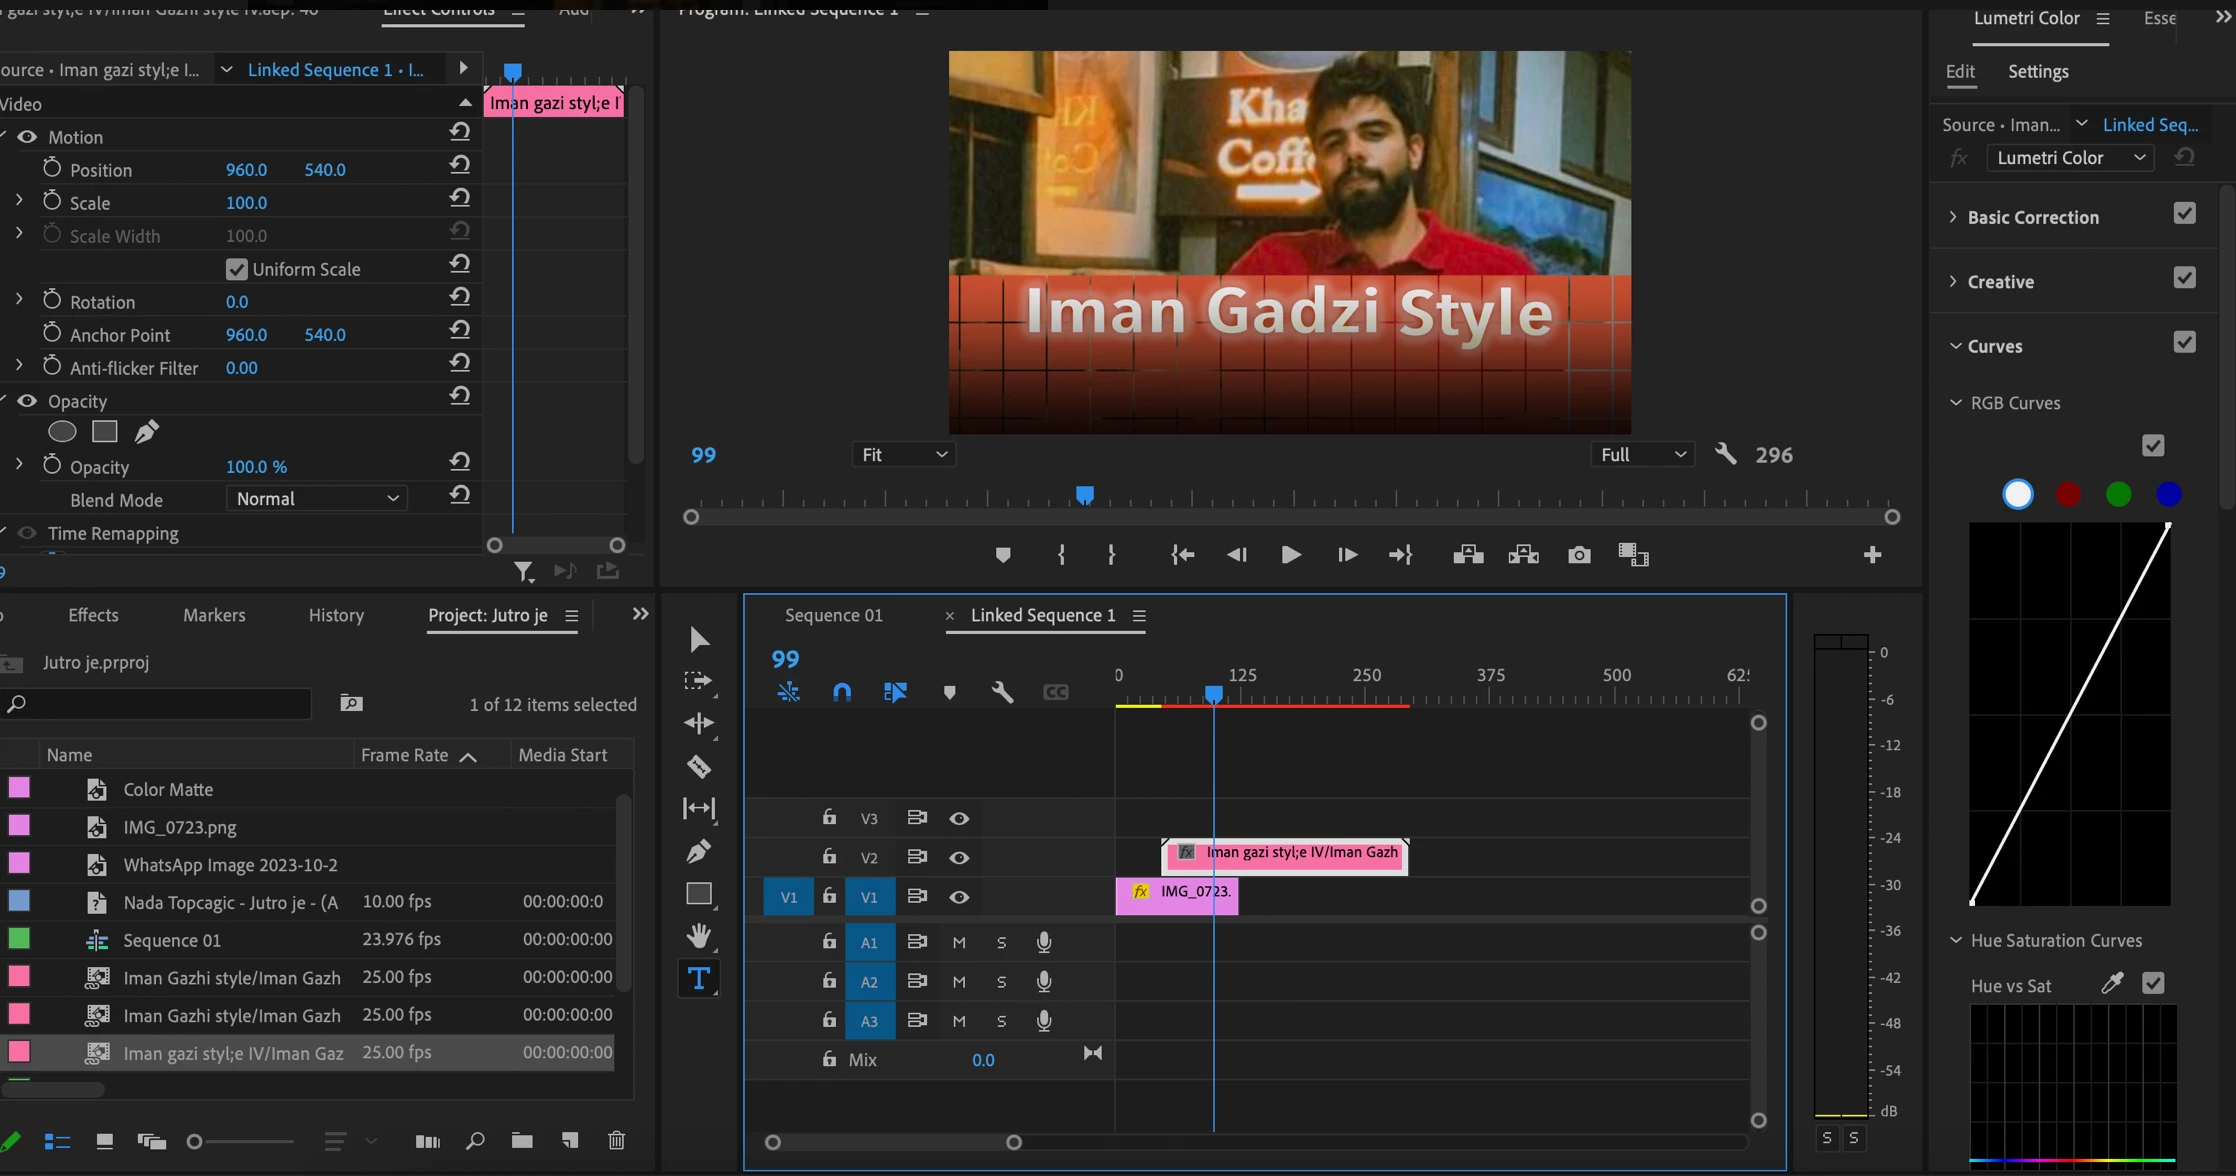The width and height of the screenshot is (2236, 1176).
Task: Select the red RGB curve channel
Action: (2067, 495)
